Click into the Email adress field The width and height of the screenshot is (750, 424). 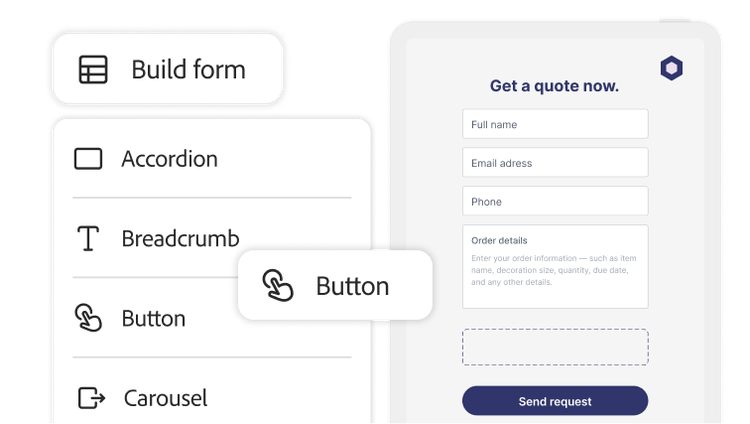pos(555,163)
